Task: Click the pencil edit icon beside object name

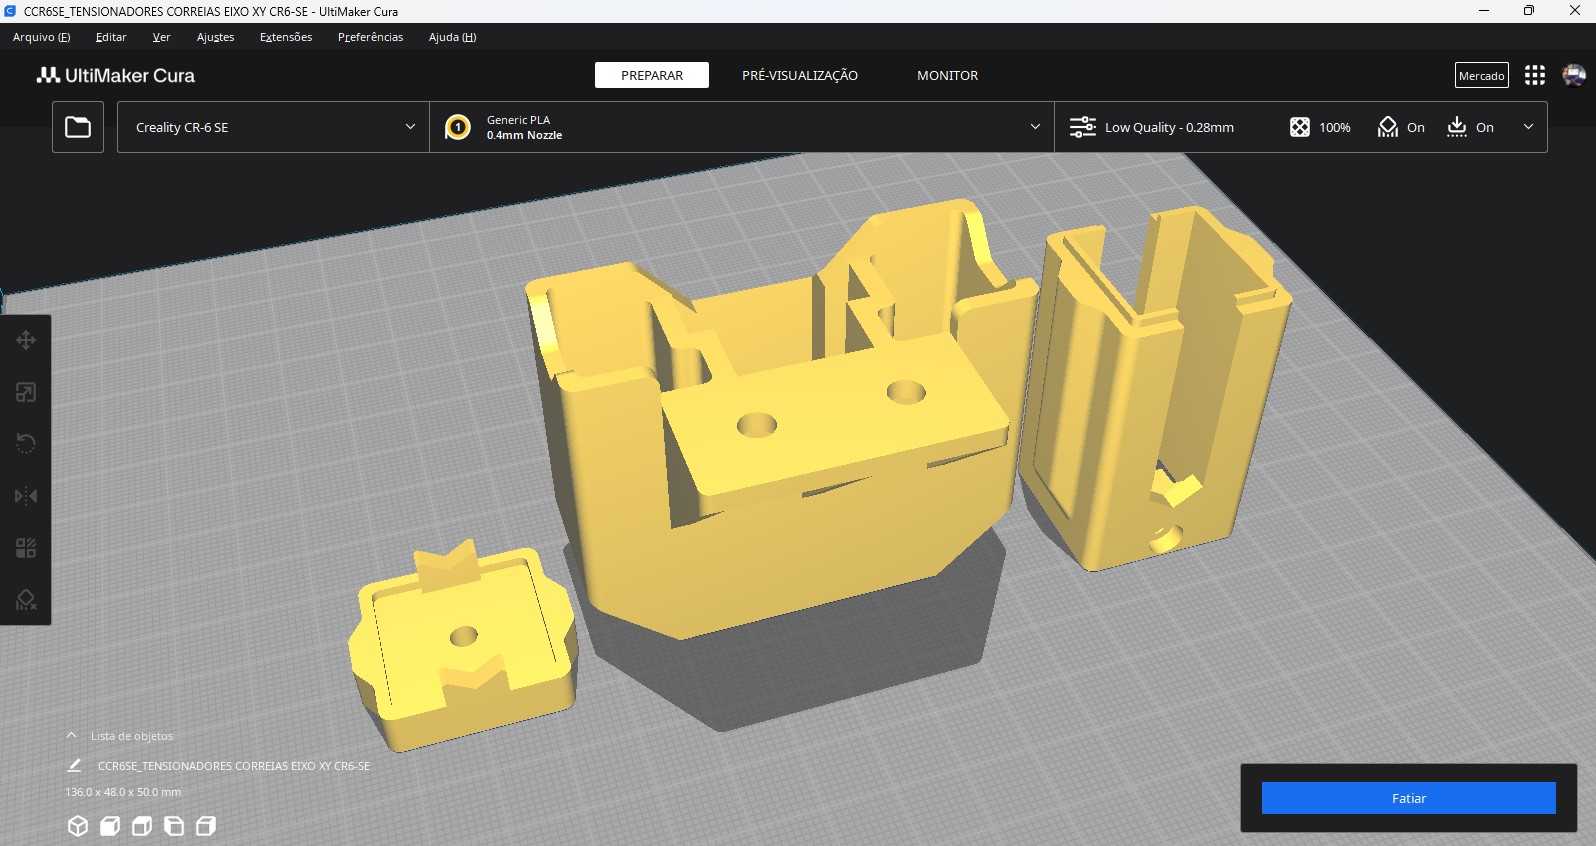Action: [74, 765]
